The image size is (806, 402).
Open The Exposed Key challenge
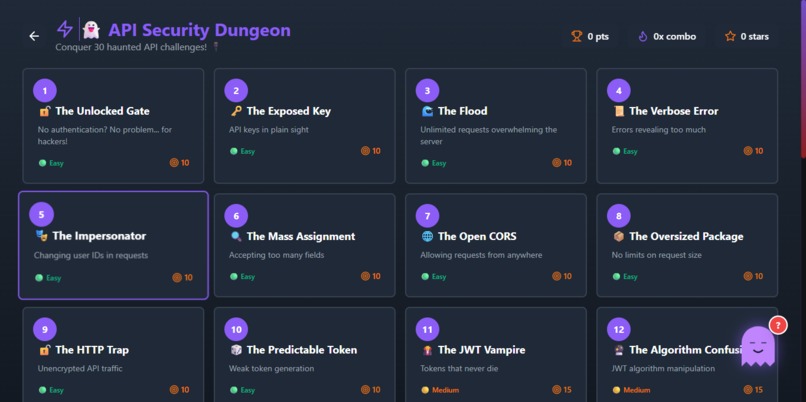click(x=304, y=126)
